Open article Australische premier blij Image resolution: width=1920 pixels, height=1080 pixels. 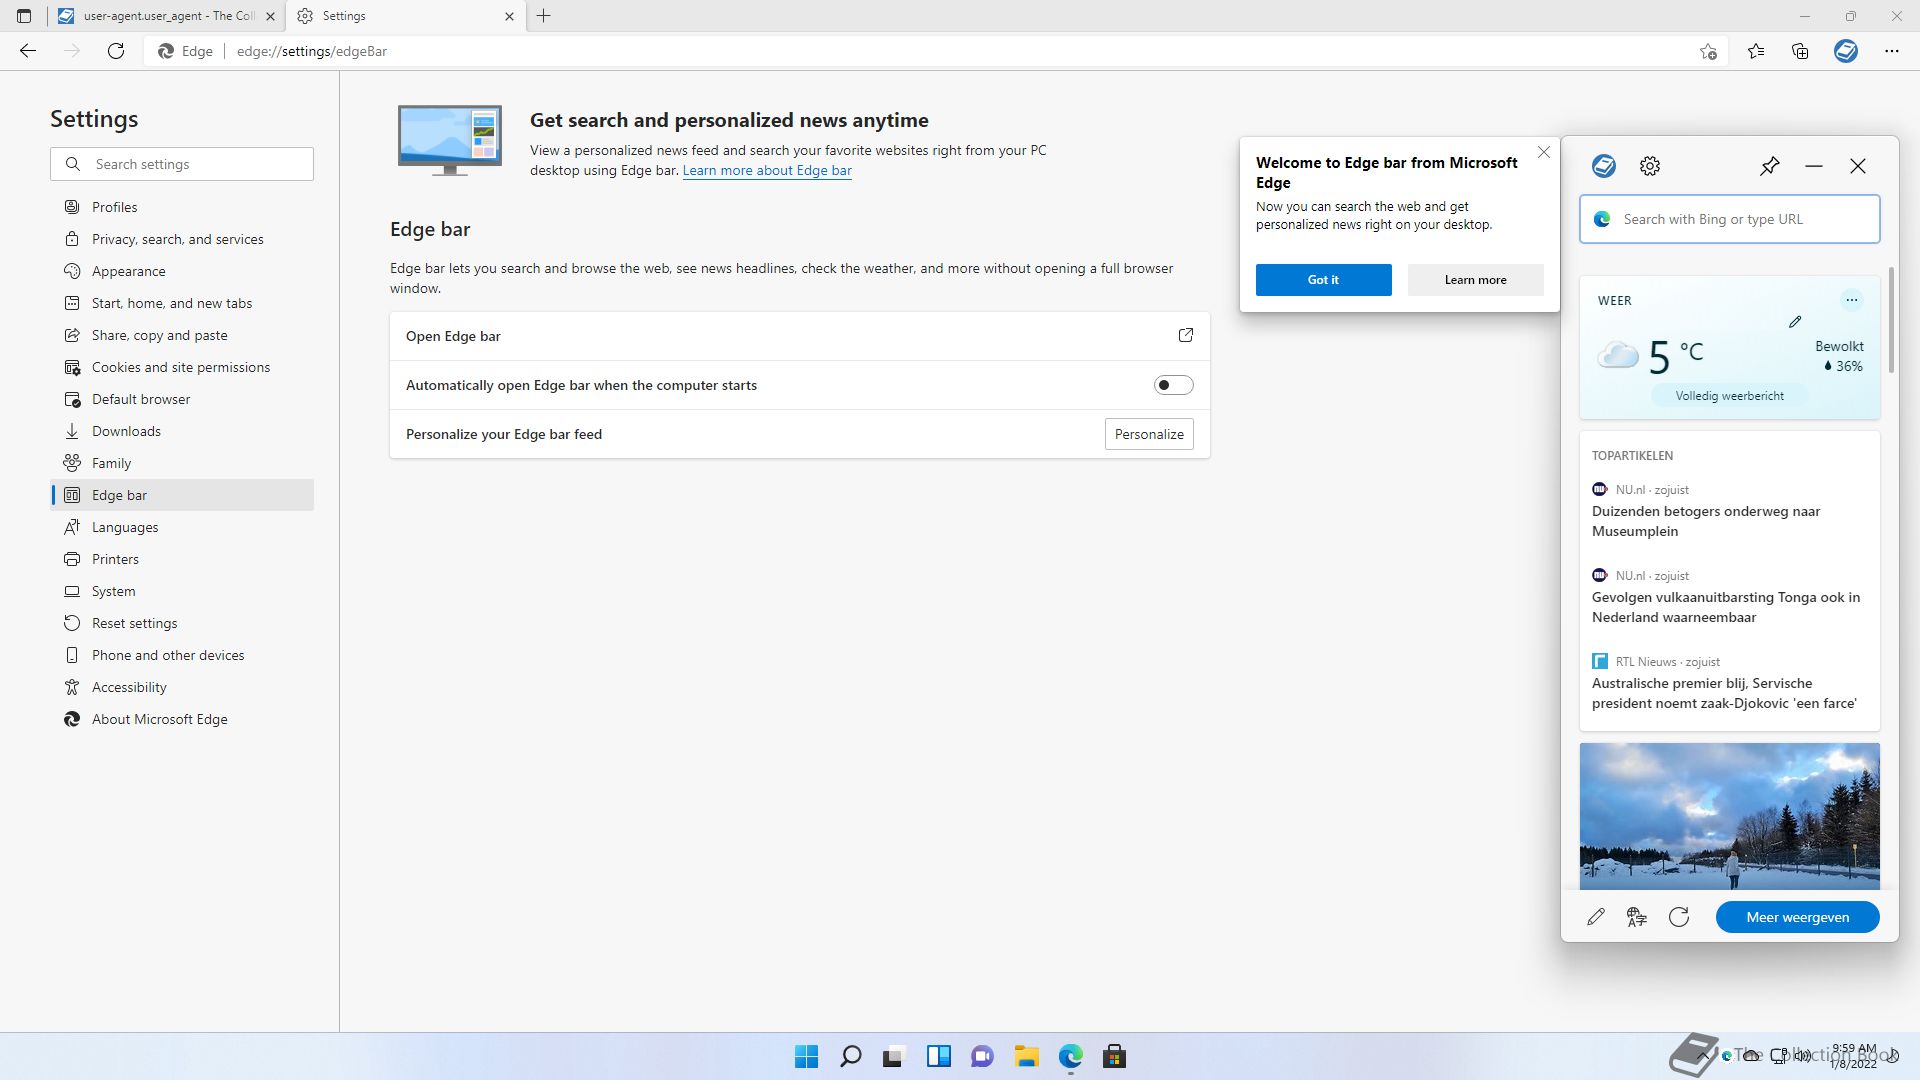(1724, 693)
